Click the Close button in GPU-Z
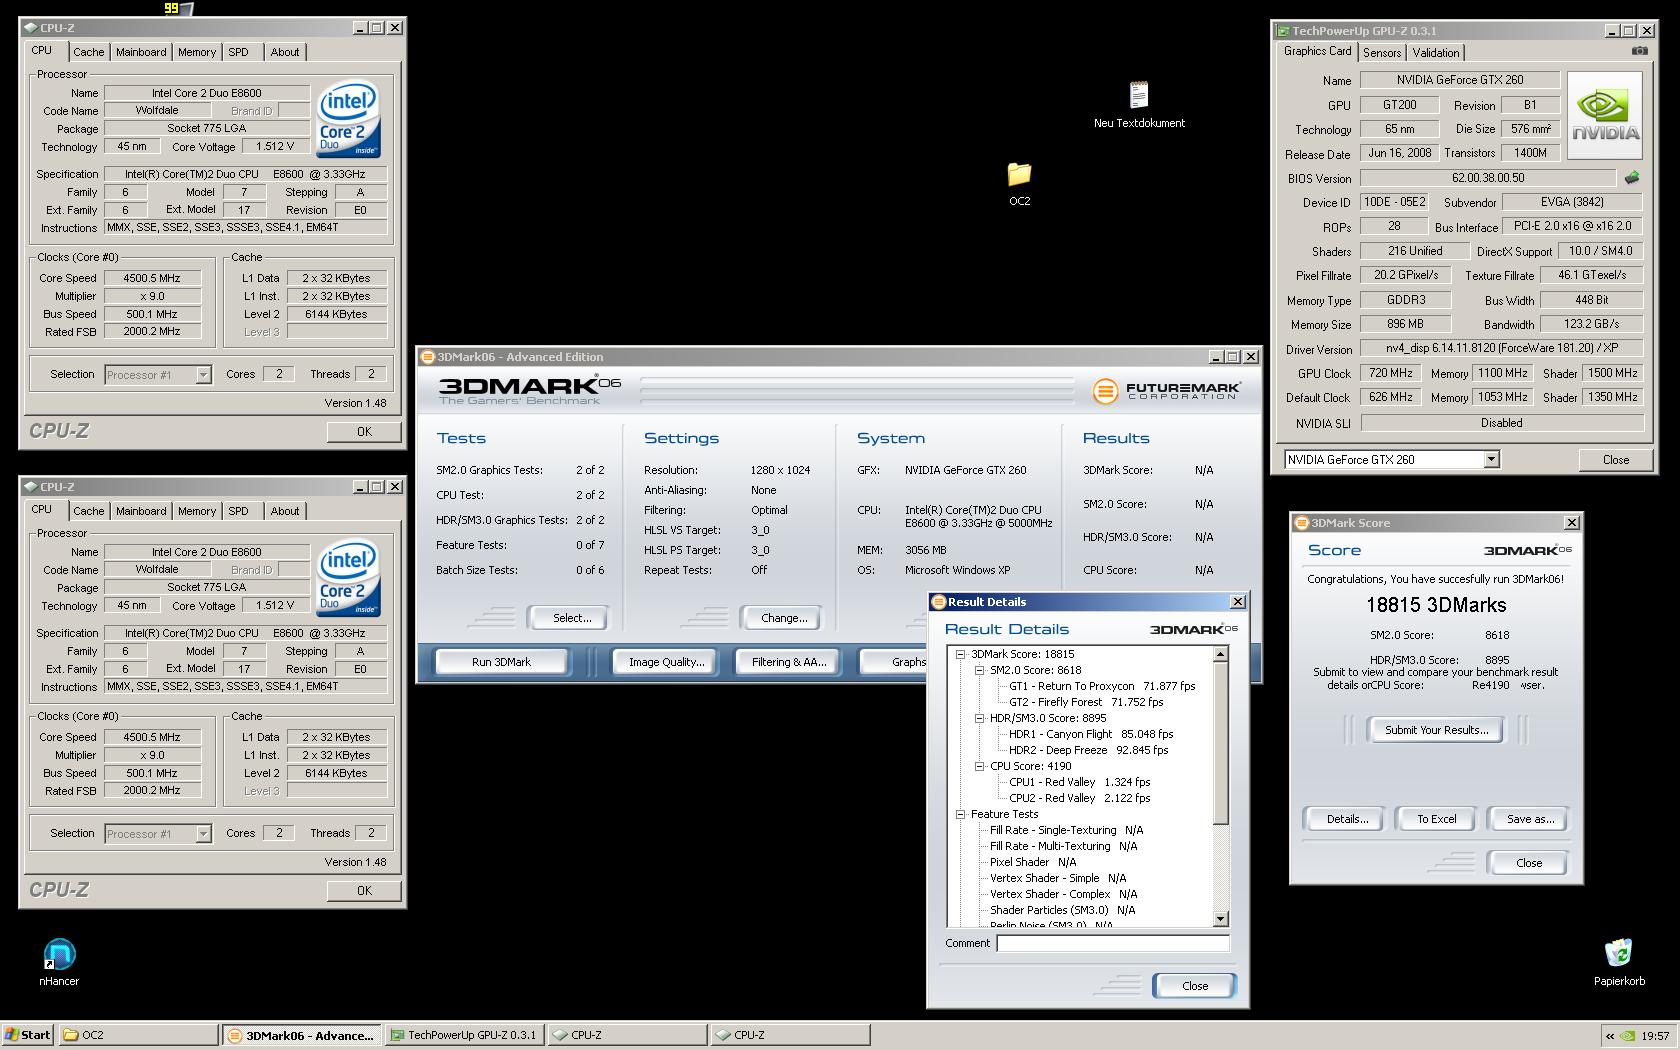The height and width of the screenshot is (1050, 1680). coord(1616,460)
